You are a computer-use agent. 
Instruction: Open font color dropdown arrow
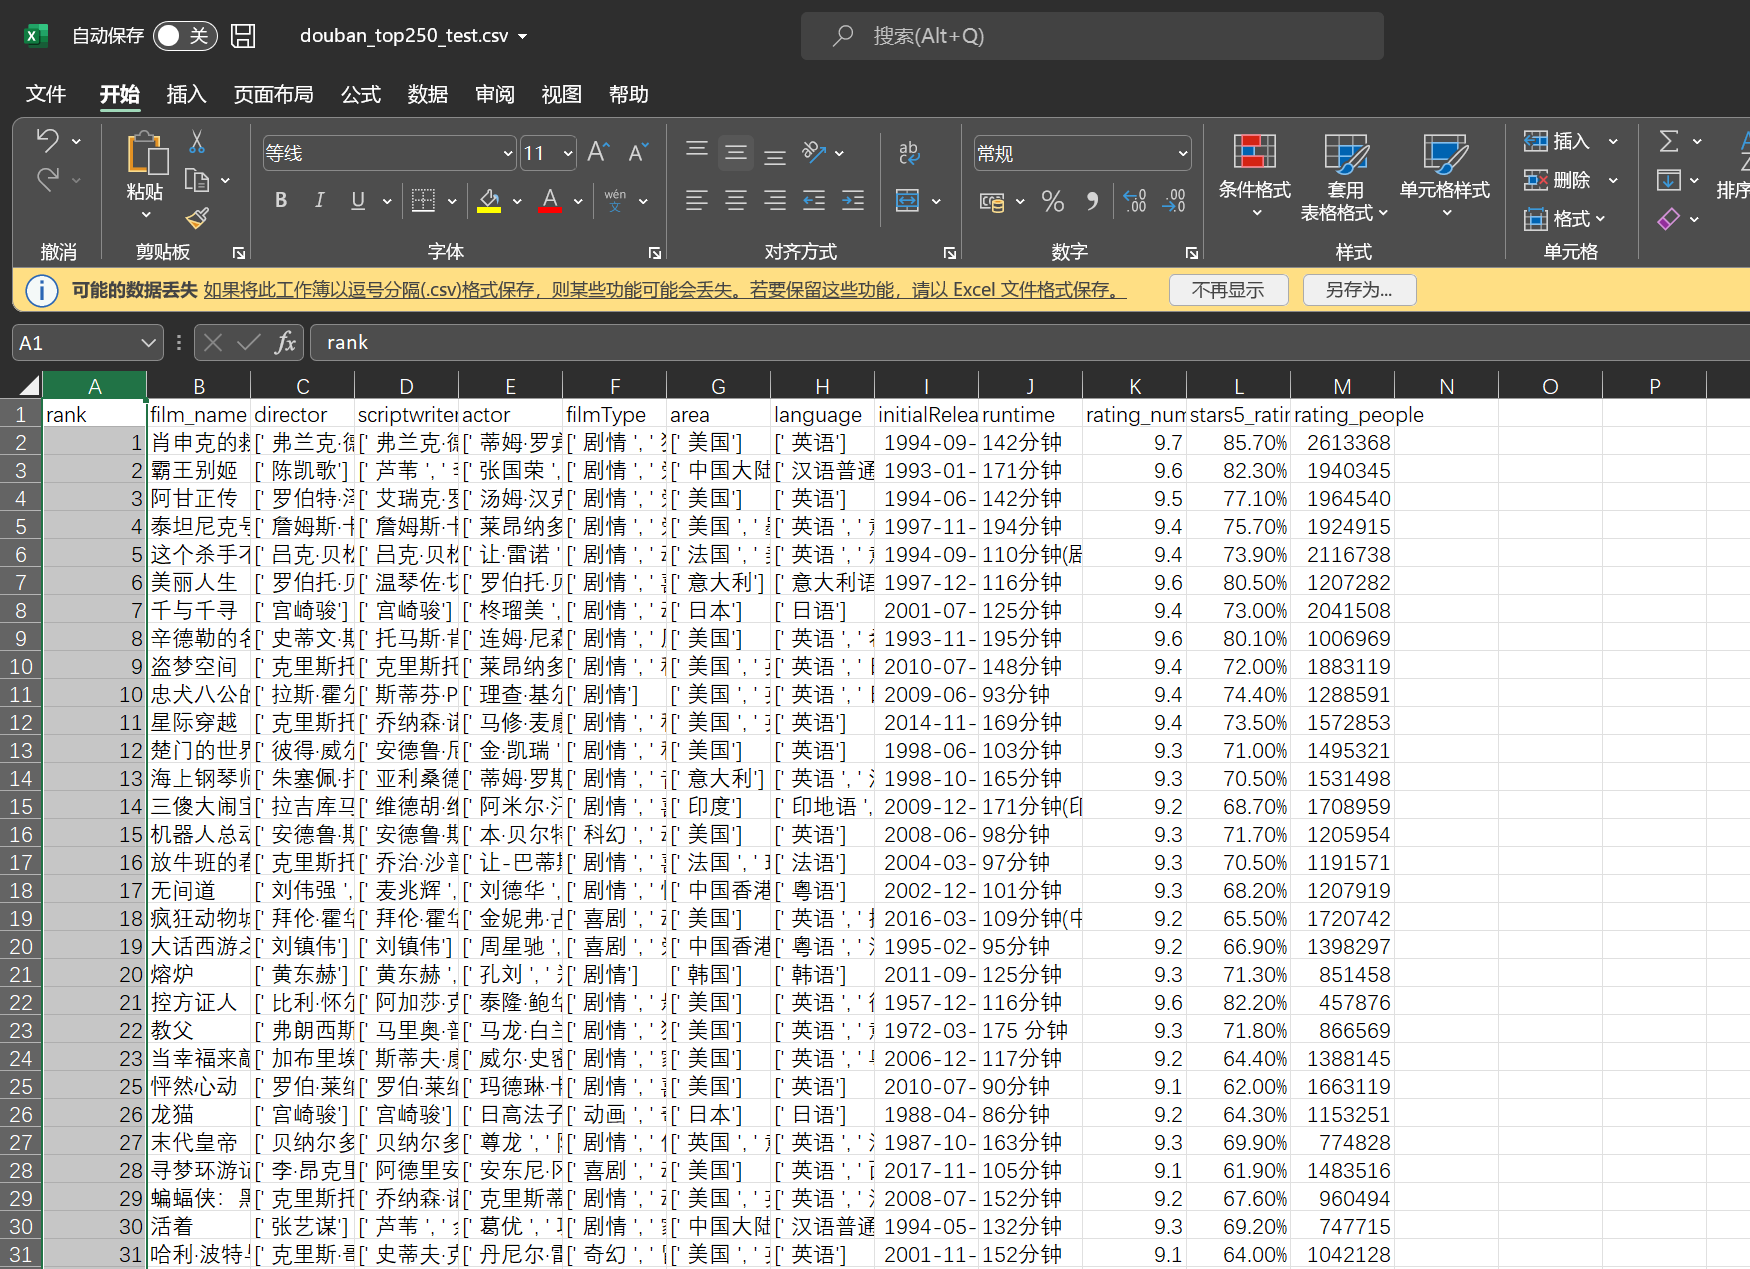click(x=578, y=201)
